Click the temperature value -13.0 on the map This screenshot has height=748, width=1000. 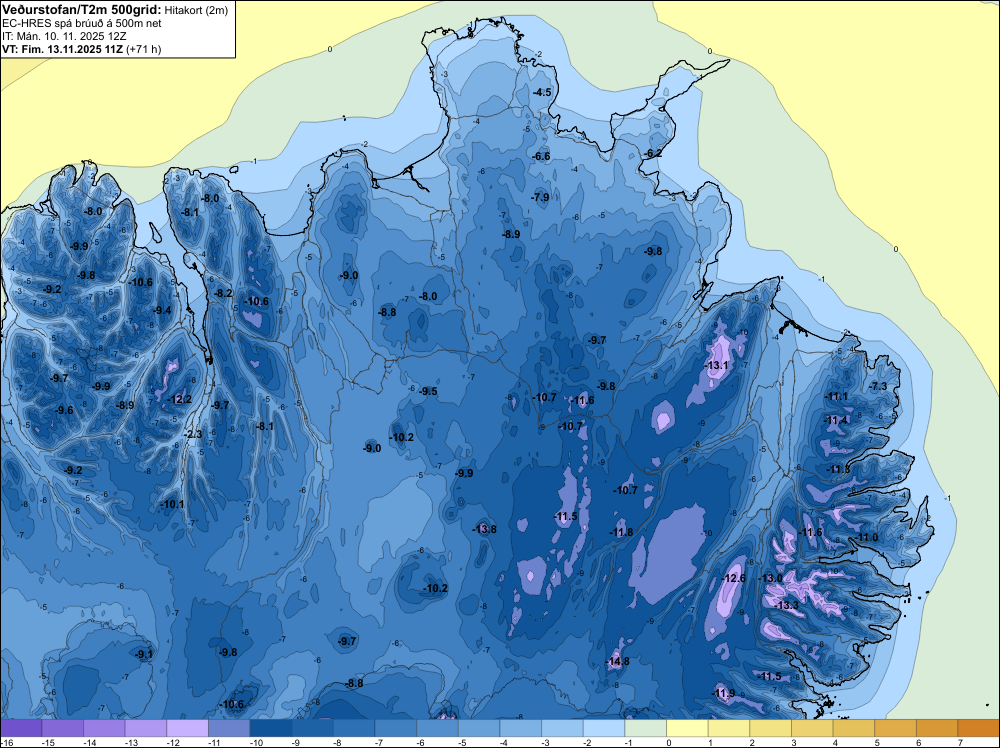point(771,578)
